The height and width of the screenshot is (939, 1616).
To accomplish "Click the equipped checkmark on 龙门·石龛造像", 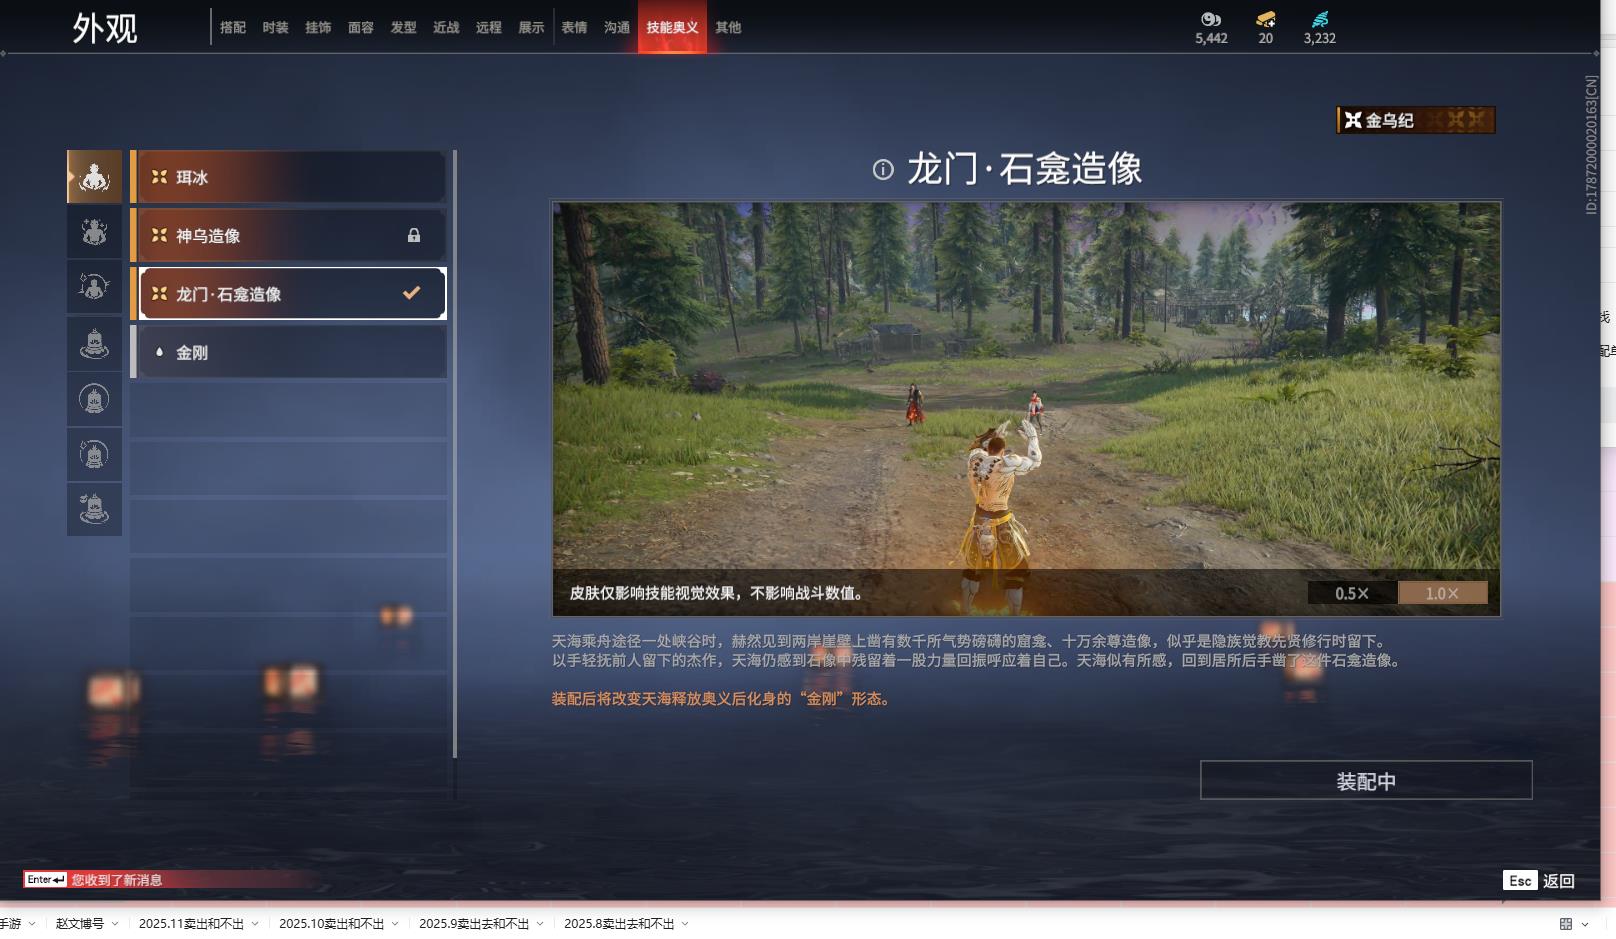I will tap(411, 293).
